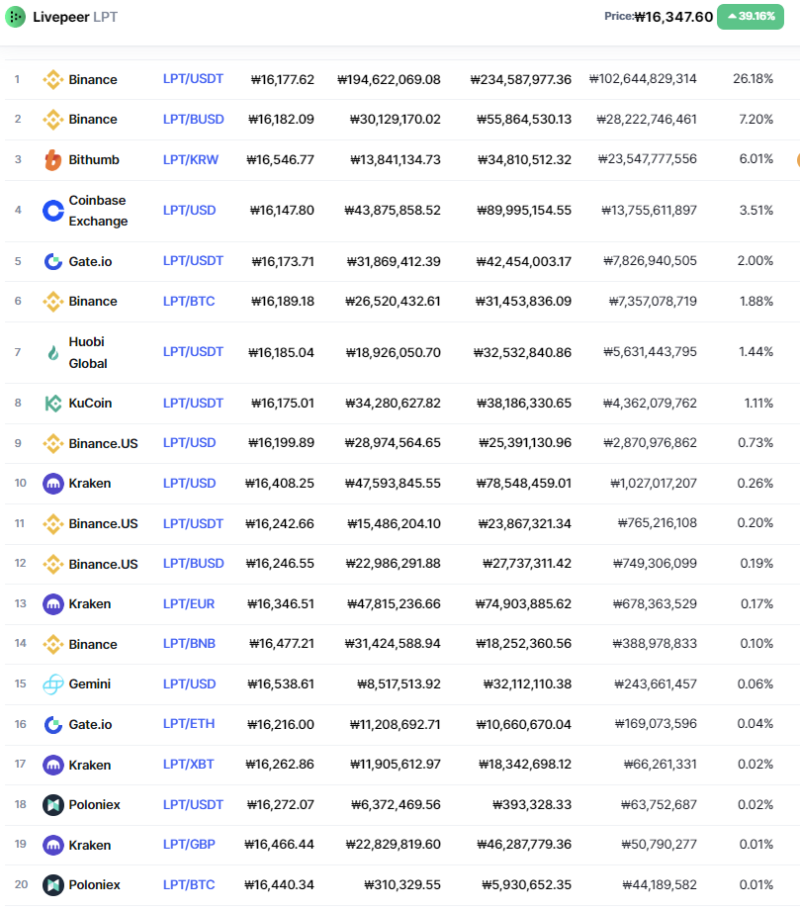Open the Coinbase Exchange name link
Screen dimensions: 800x910
98,211
